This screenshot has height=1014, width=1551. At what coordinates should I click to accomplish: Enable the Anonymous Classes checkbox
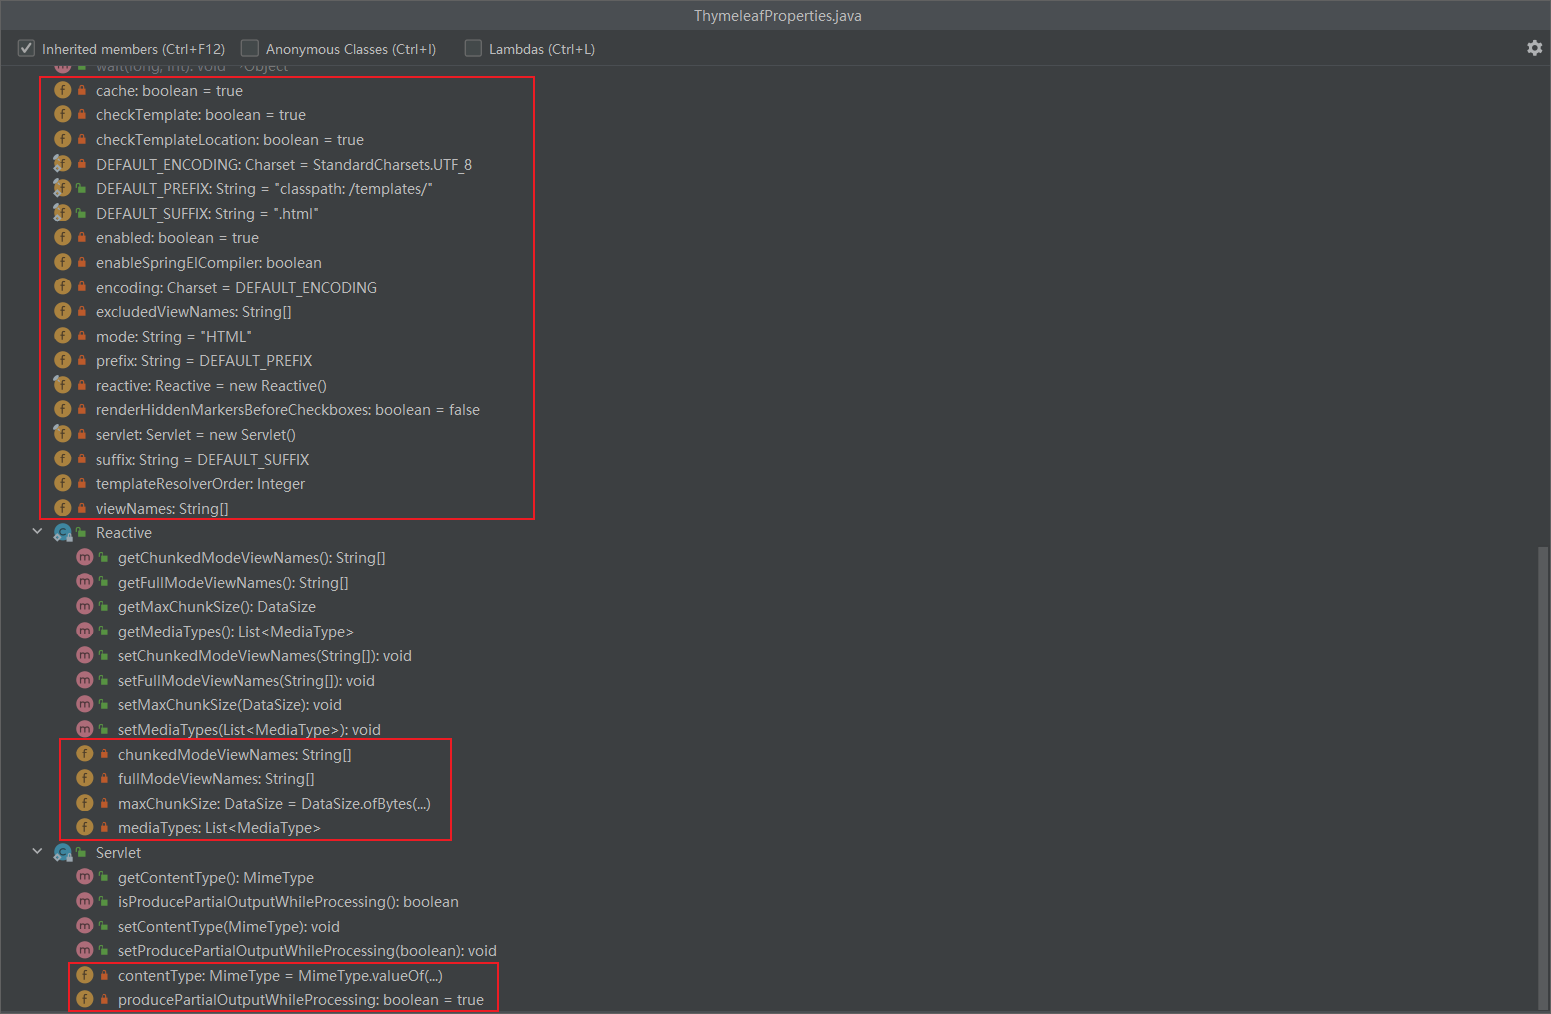(x=249, y=47)
